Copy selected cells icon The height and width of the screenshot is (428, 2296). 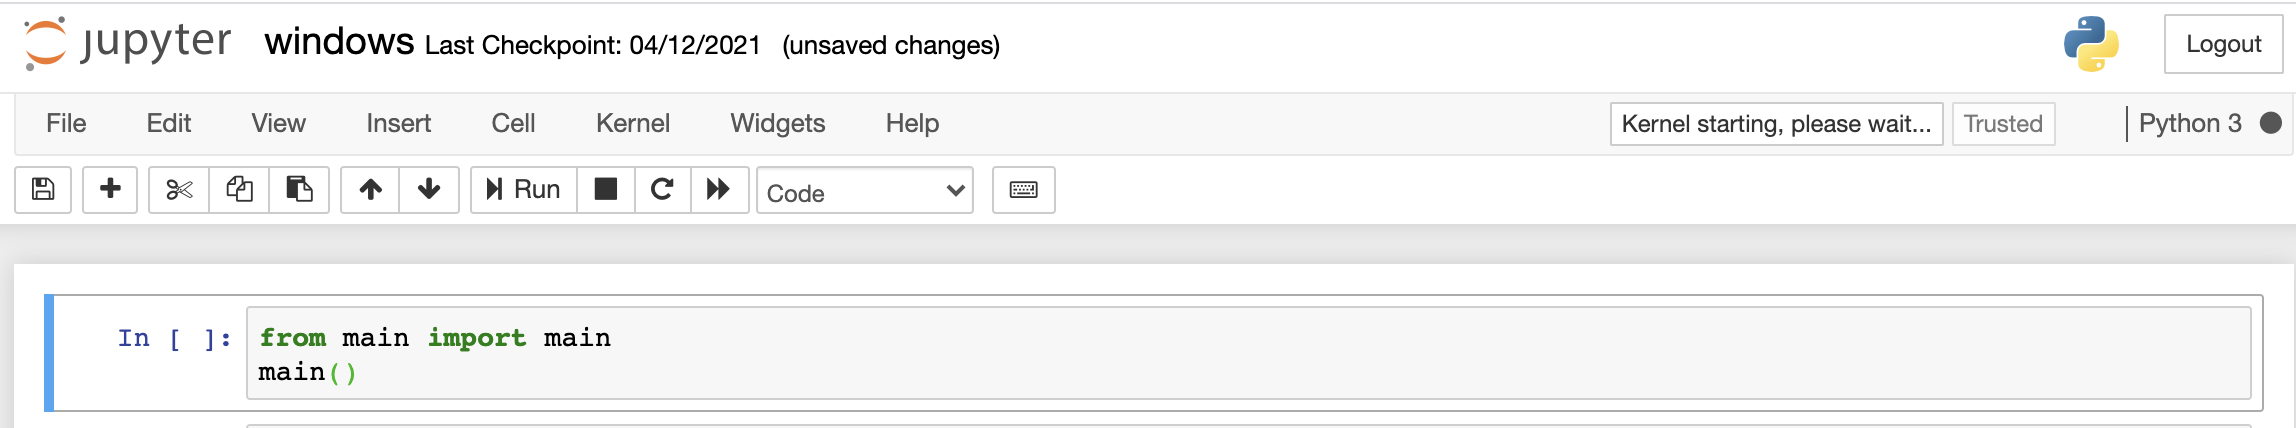pos(239,189)
